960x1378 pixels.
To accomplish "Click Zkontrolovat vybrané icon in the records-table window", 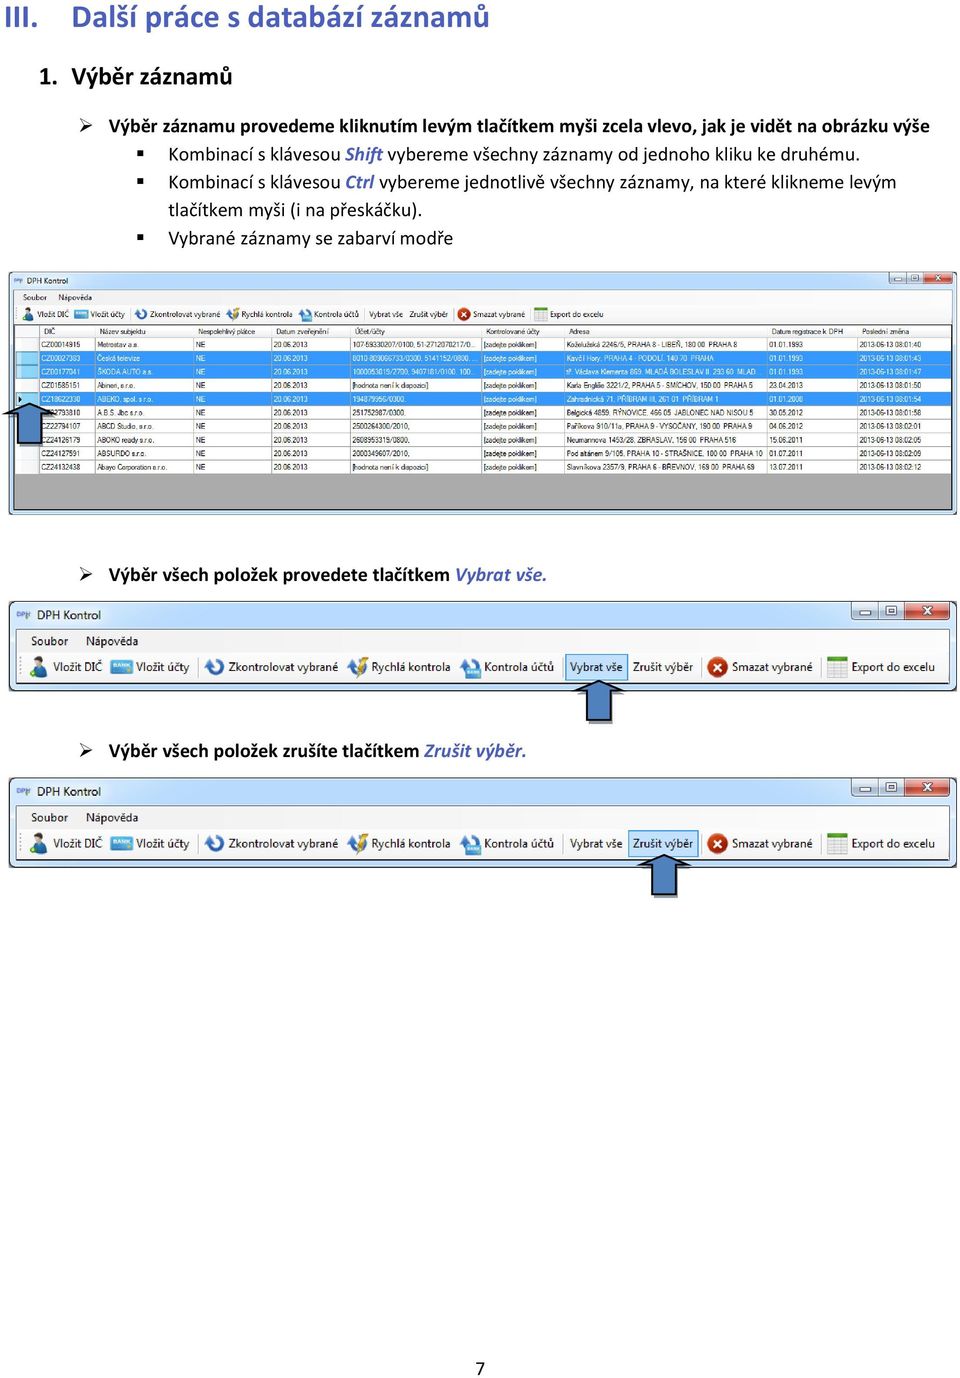I will click(x=141, y=314).
